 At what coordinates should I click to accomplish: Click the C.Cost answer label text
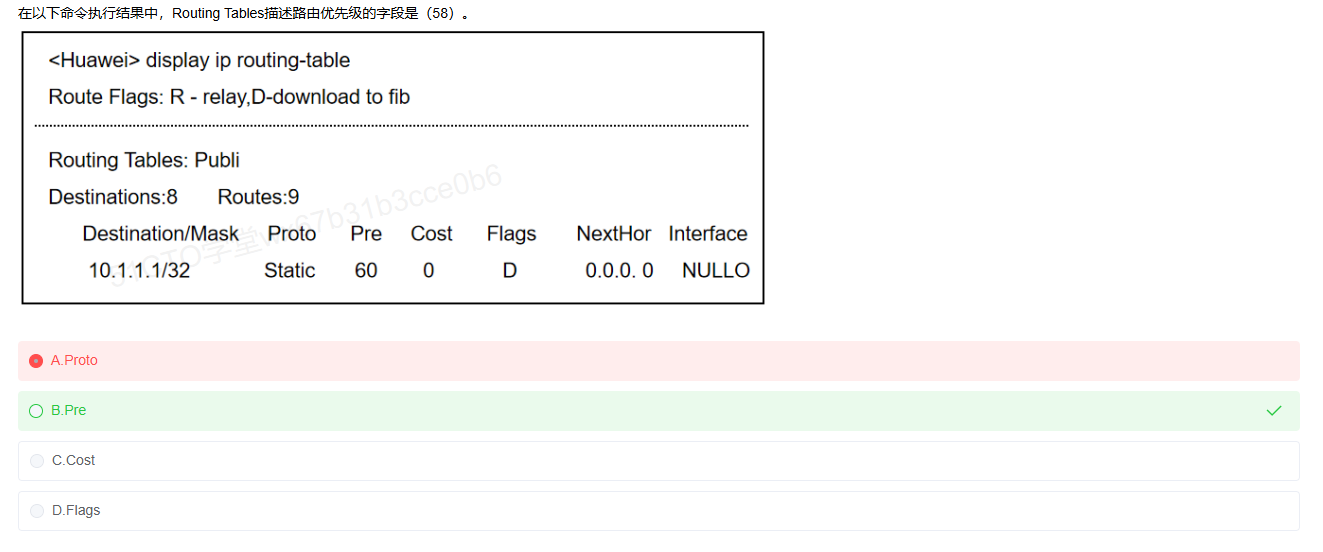tap(73, 461)
